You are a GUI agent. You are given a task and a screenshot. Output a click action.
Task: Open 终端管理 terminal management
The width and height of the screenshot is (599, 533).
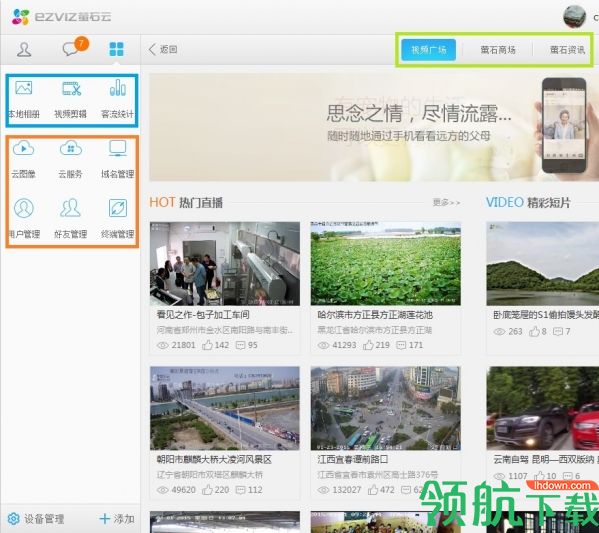point(117,219)
